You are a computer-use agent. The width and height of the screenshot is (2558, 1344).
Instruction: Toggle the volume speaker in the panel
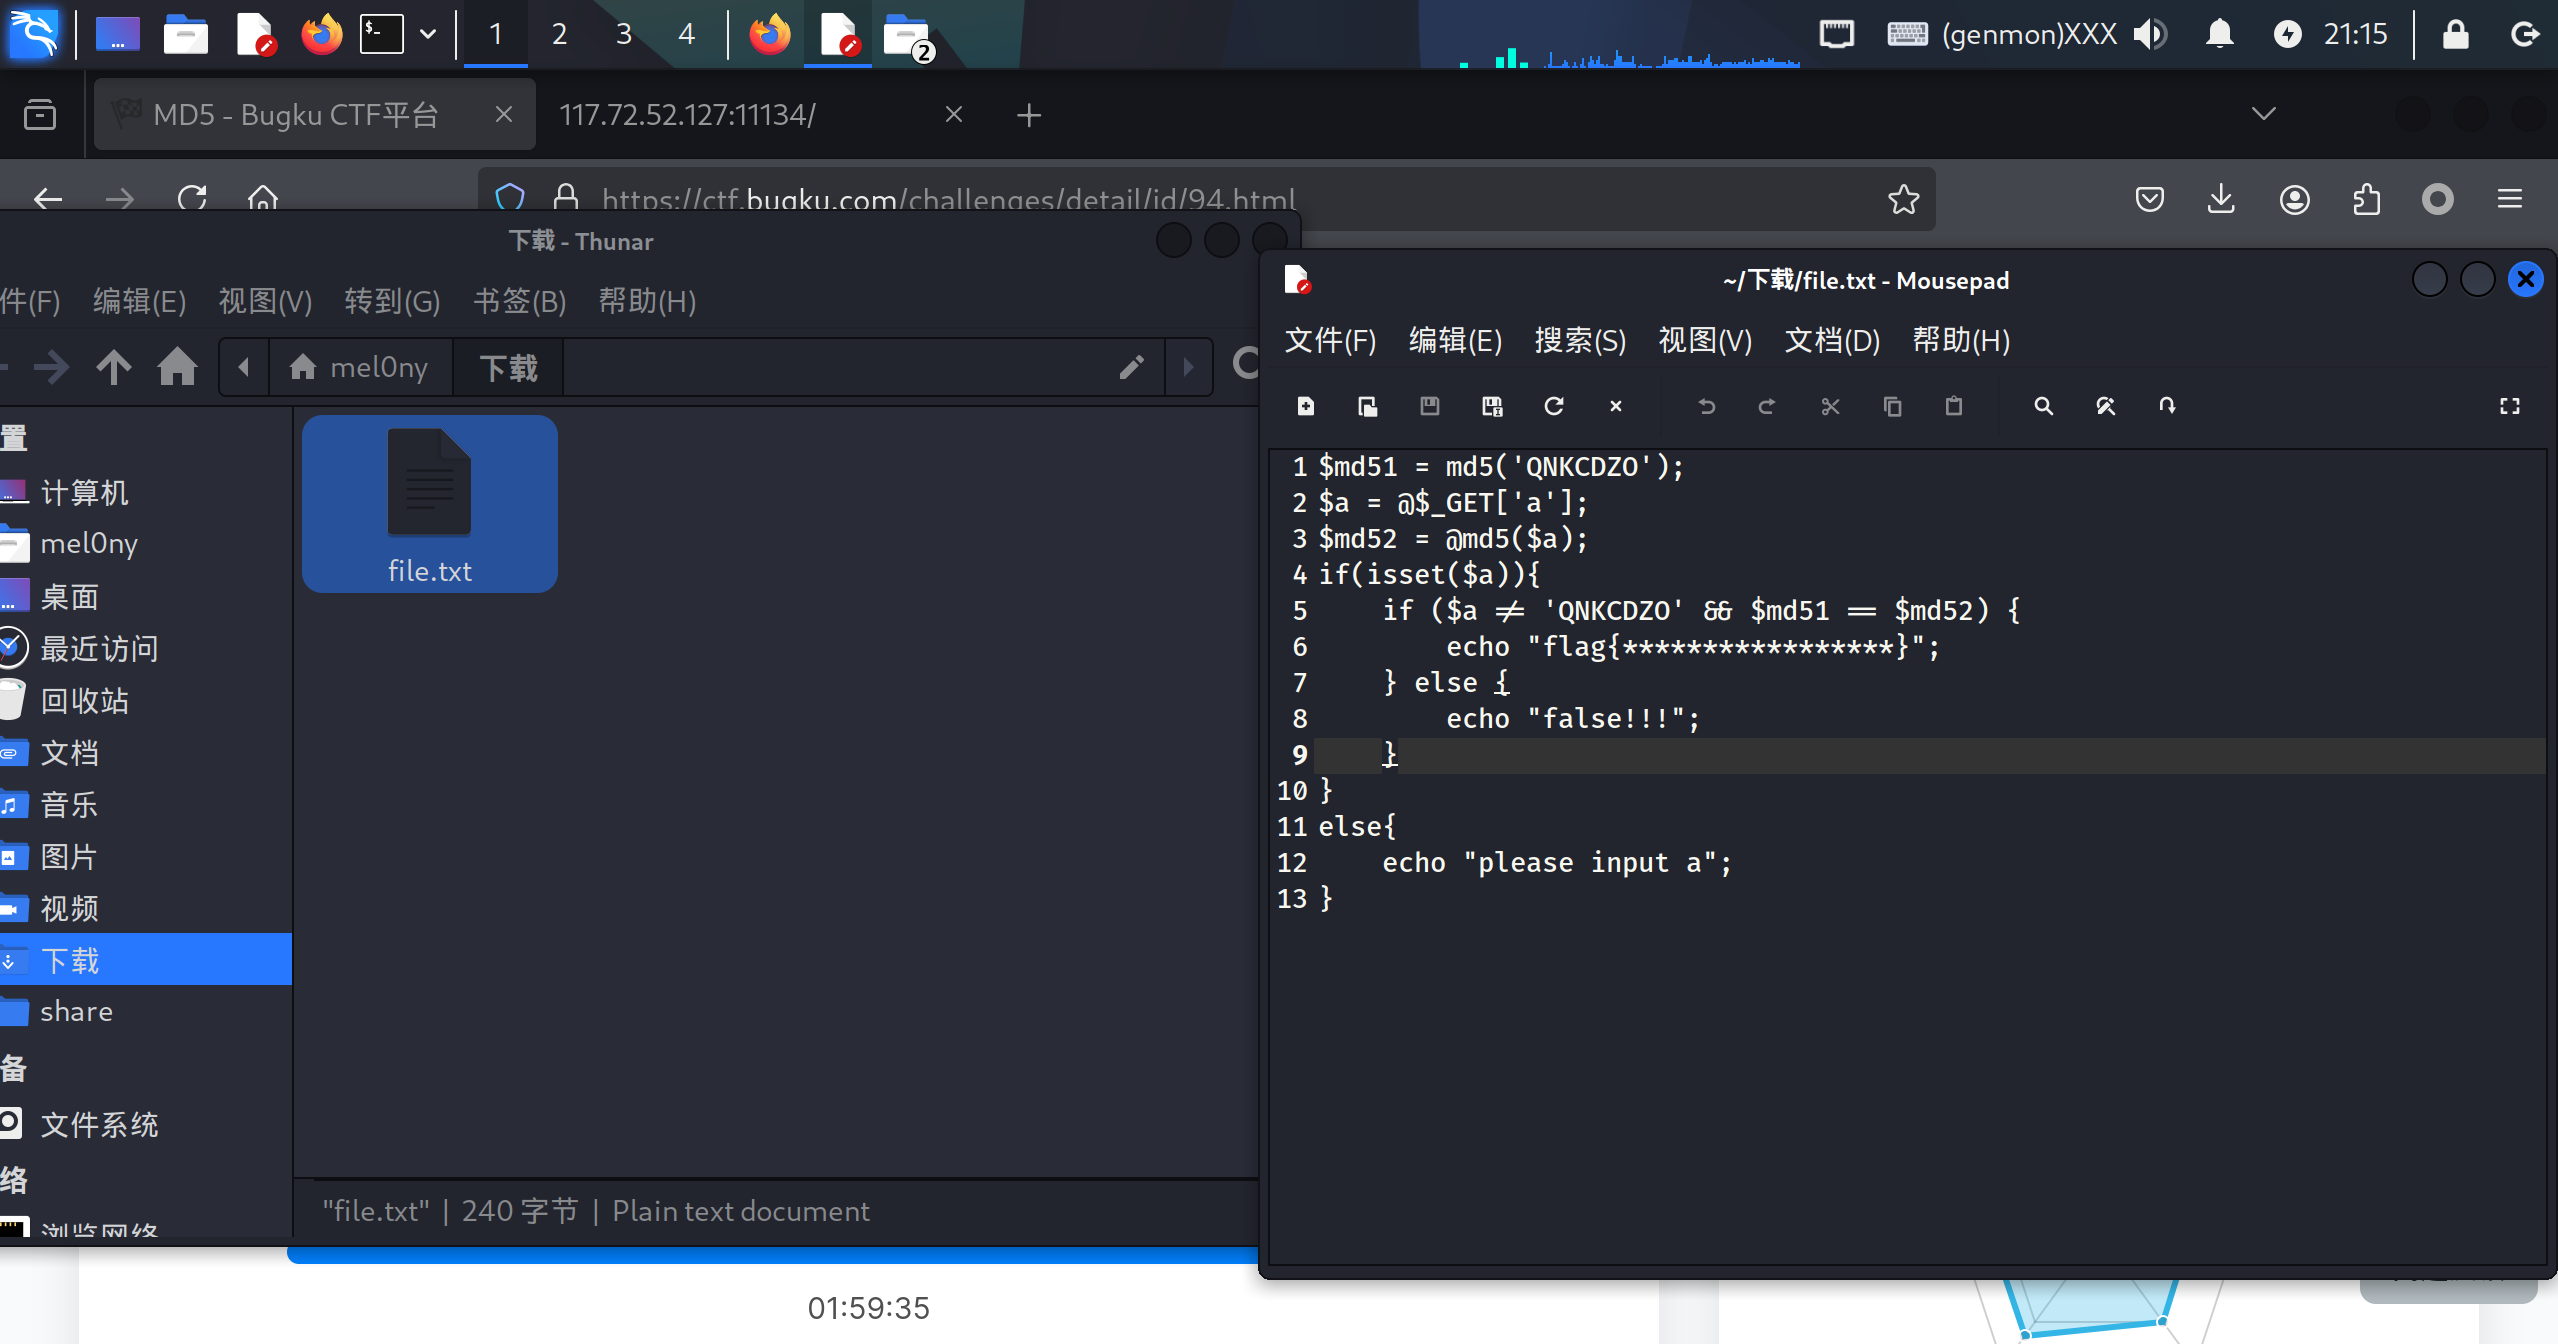click(2150, 34)
